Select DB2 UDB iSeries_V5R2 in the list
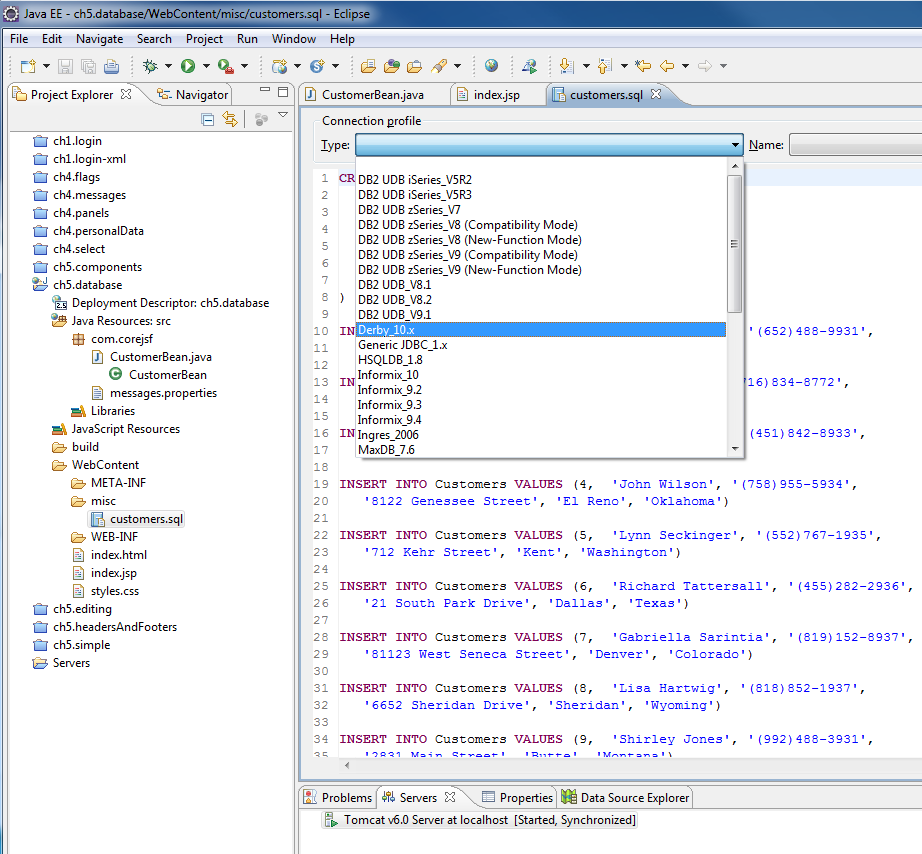 [541, 180]
